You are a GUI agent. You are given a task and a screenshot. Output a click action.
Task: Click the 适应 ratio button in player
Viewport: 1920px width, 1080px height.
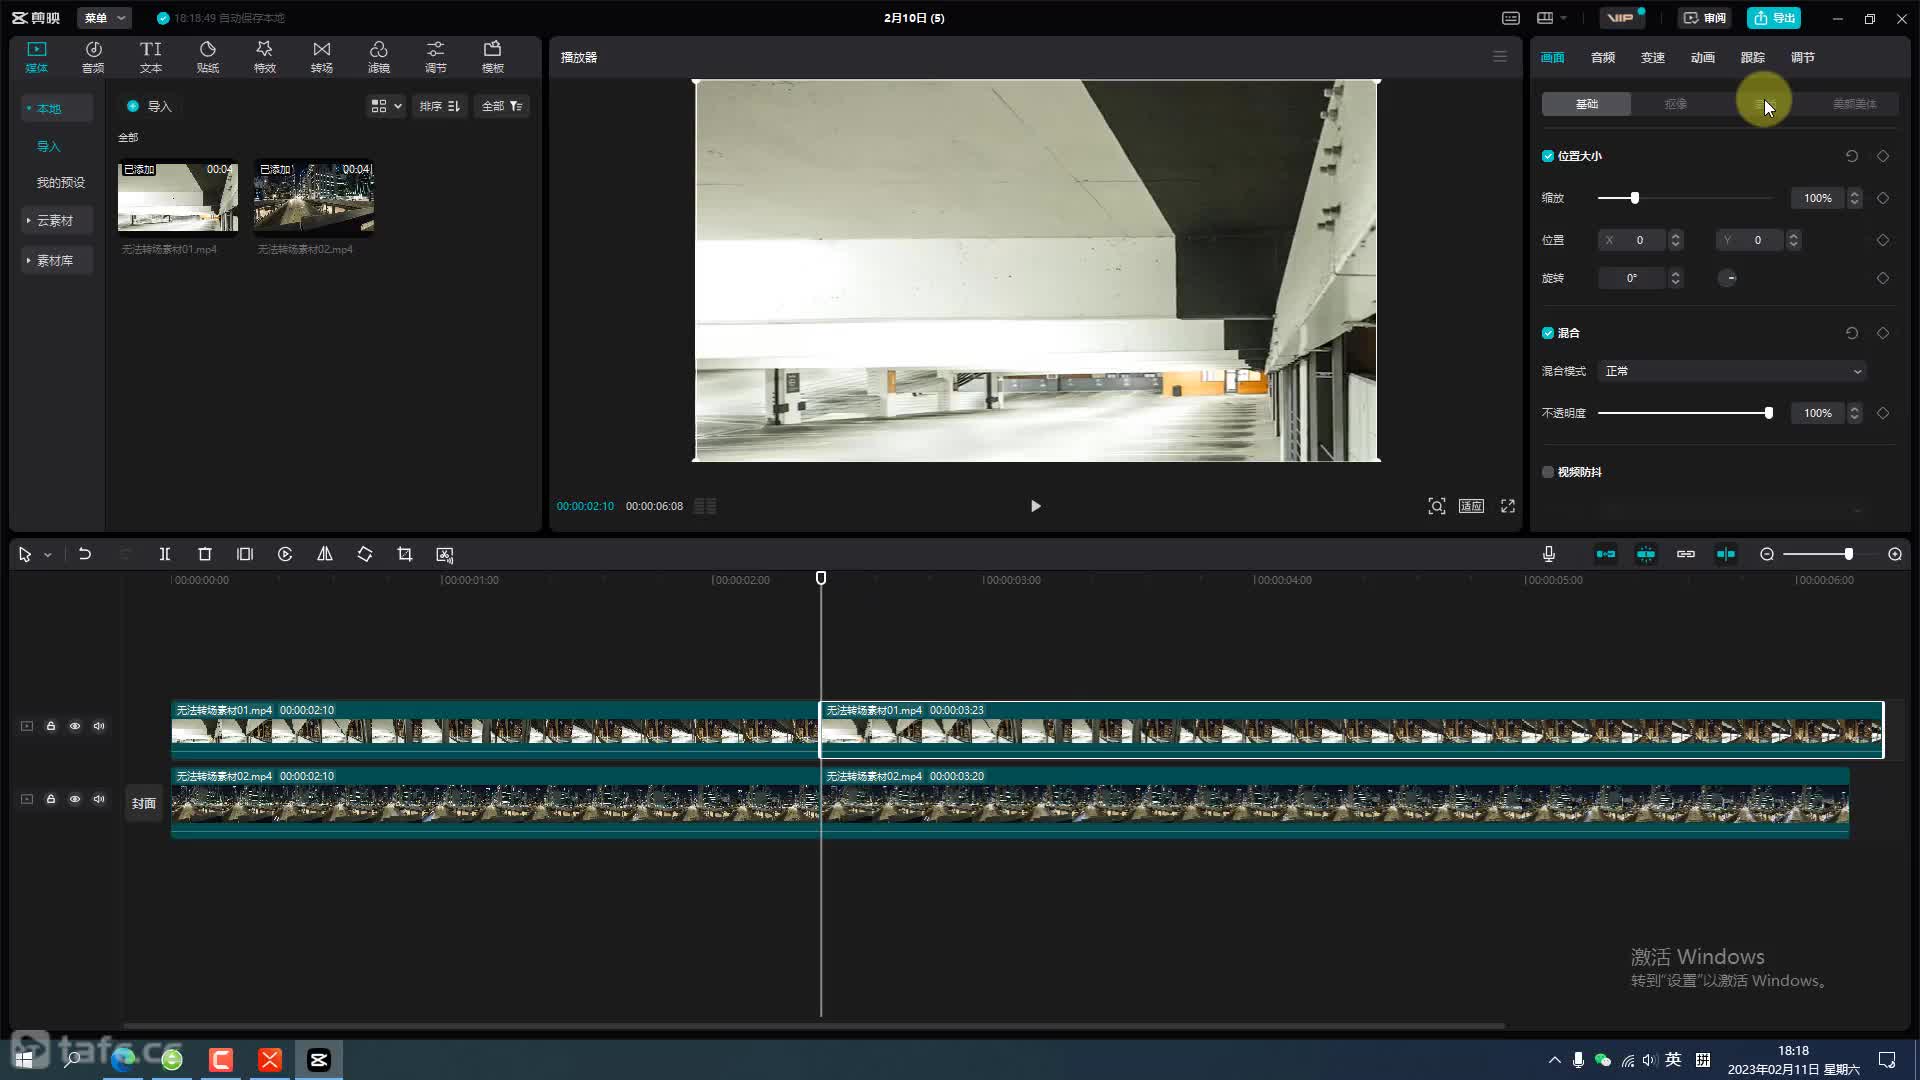tap(1471, 506)
